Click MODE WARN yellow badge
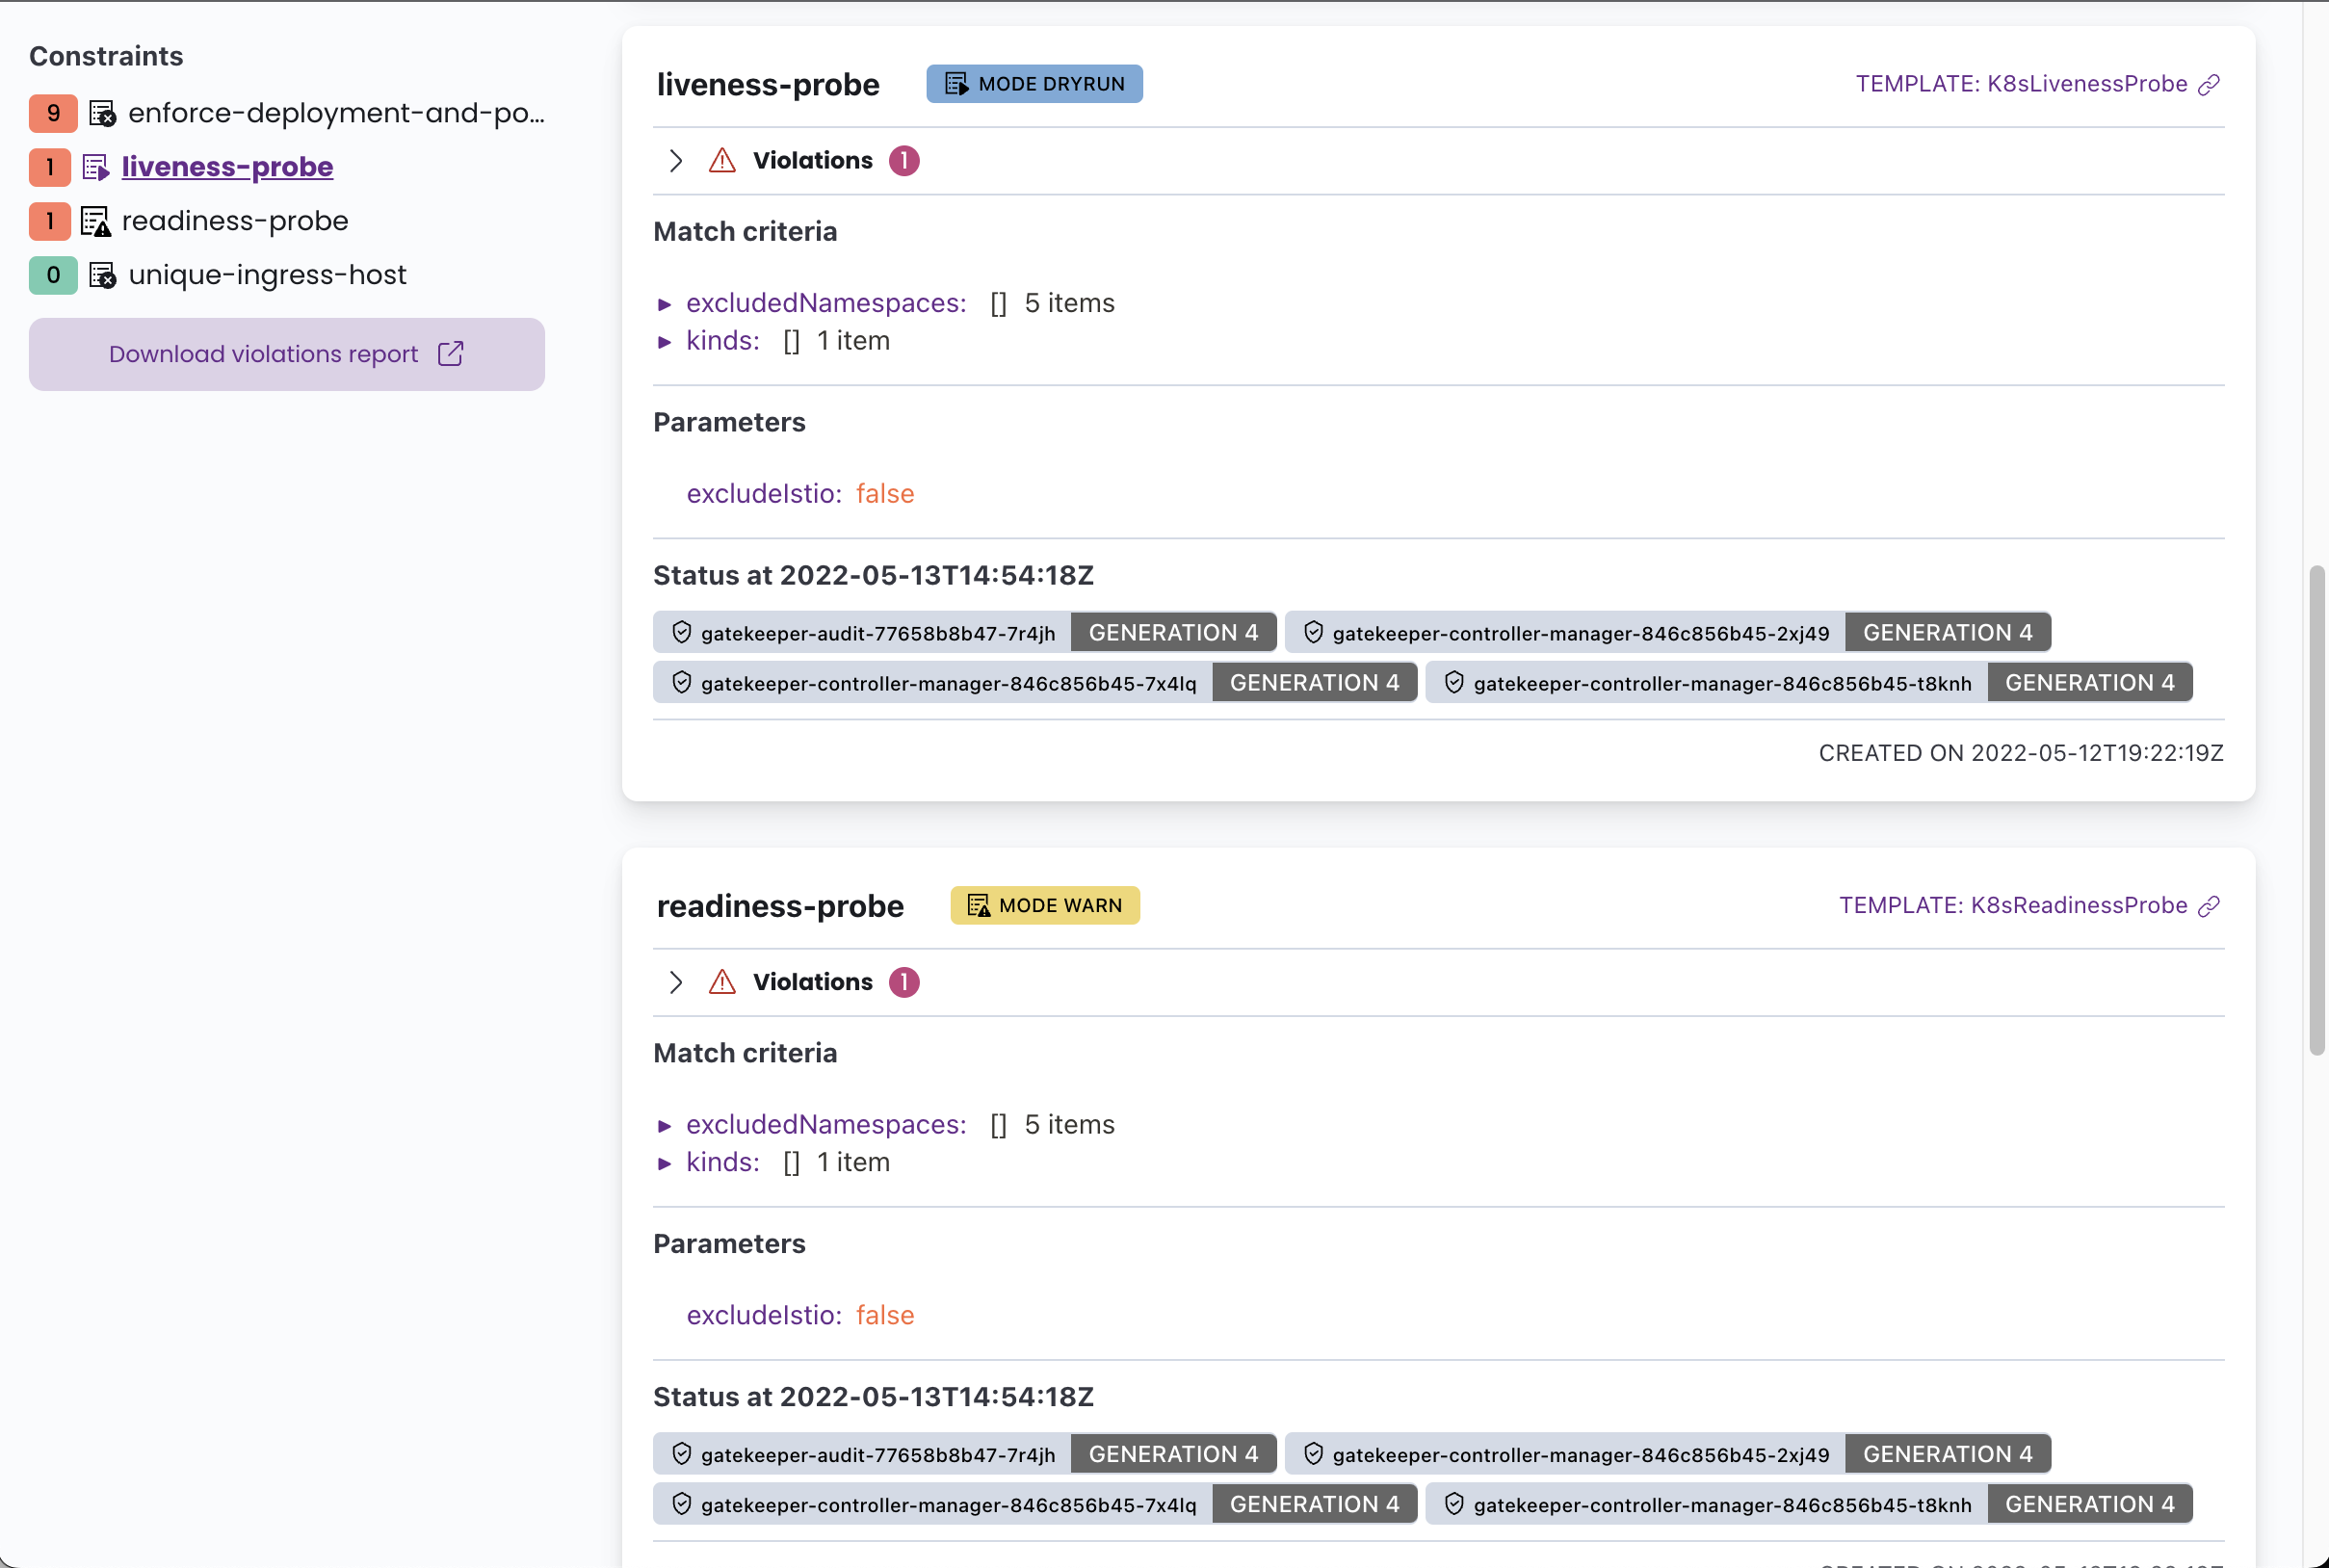This screenshot has height=1568, width=2329. coord(1044,905)
